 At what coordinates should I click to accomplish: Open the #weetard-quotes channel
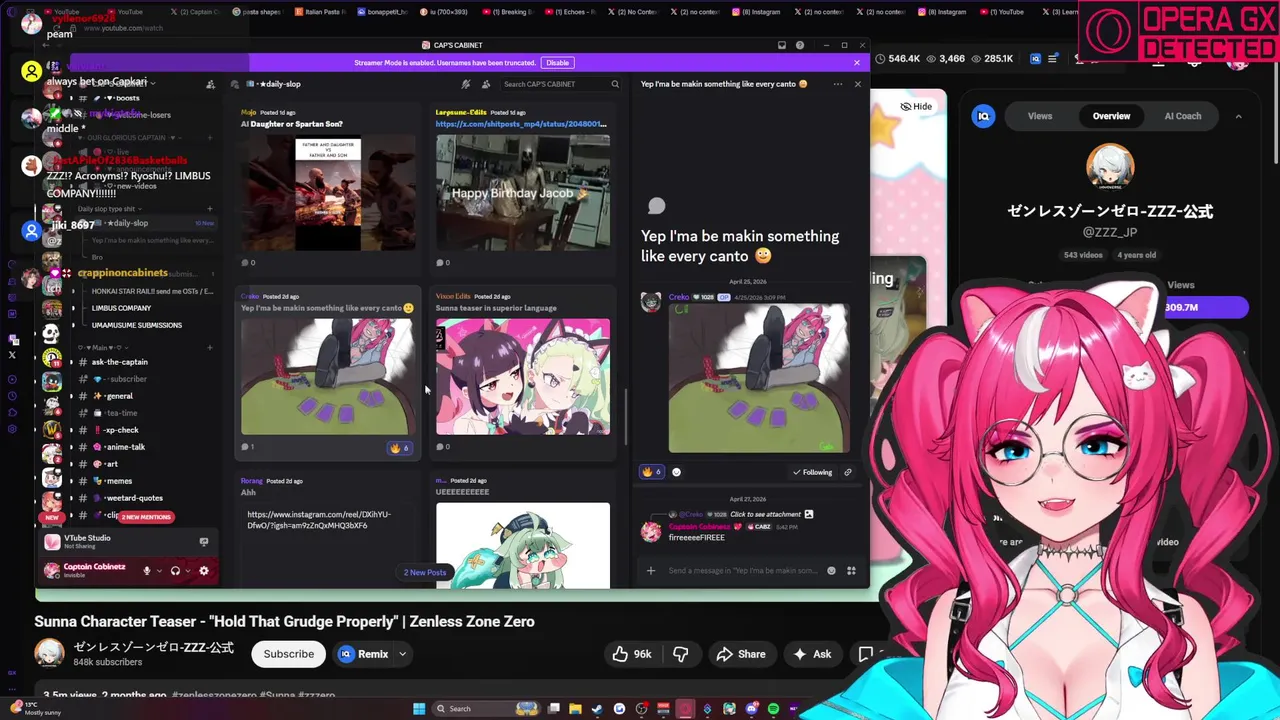point(133,498)
